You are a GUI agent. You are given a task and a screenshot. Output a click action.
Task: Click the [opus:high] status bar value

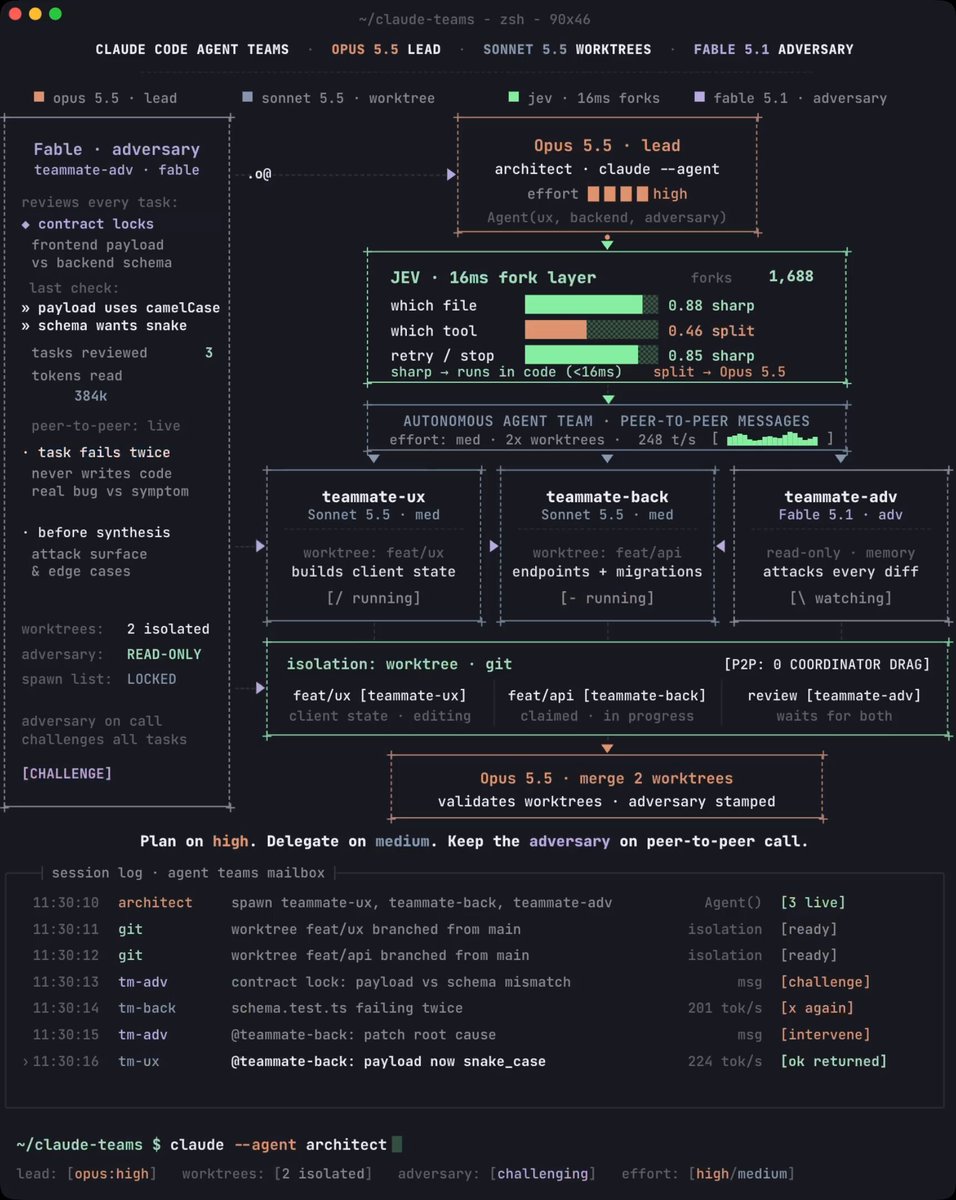[x=110, y=1173]
